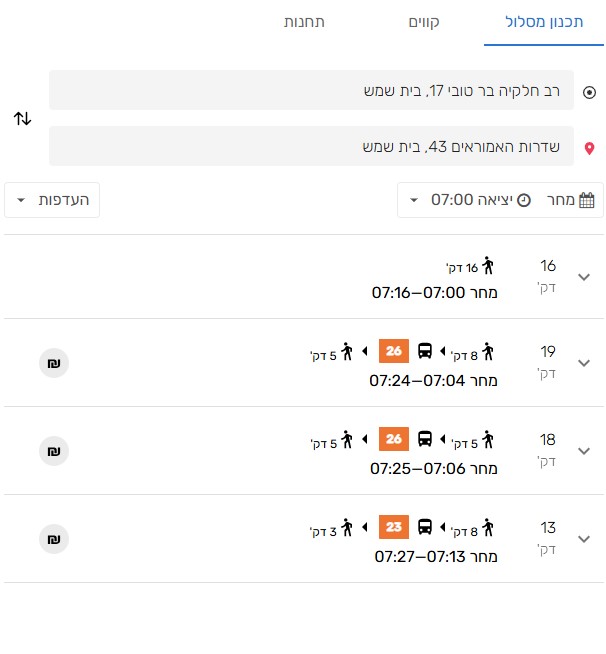The image size is (606, 654).
Task: Click the calendar icon for departure date
Action: click(587, 200)
